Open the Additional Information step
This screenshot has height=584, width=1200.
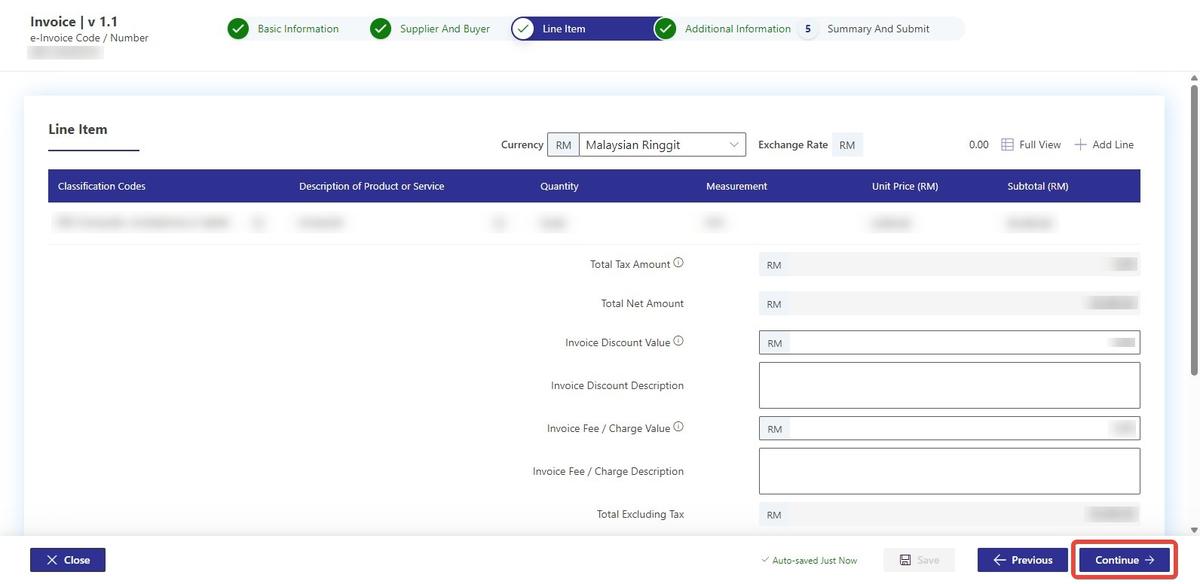738,29
